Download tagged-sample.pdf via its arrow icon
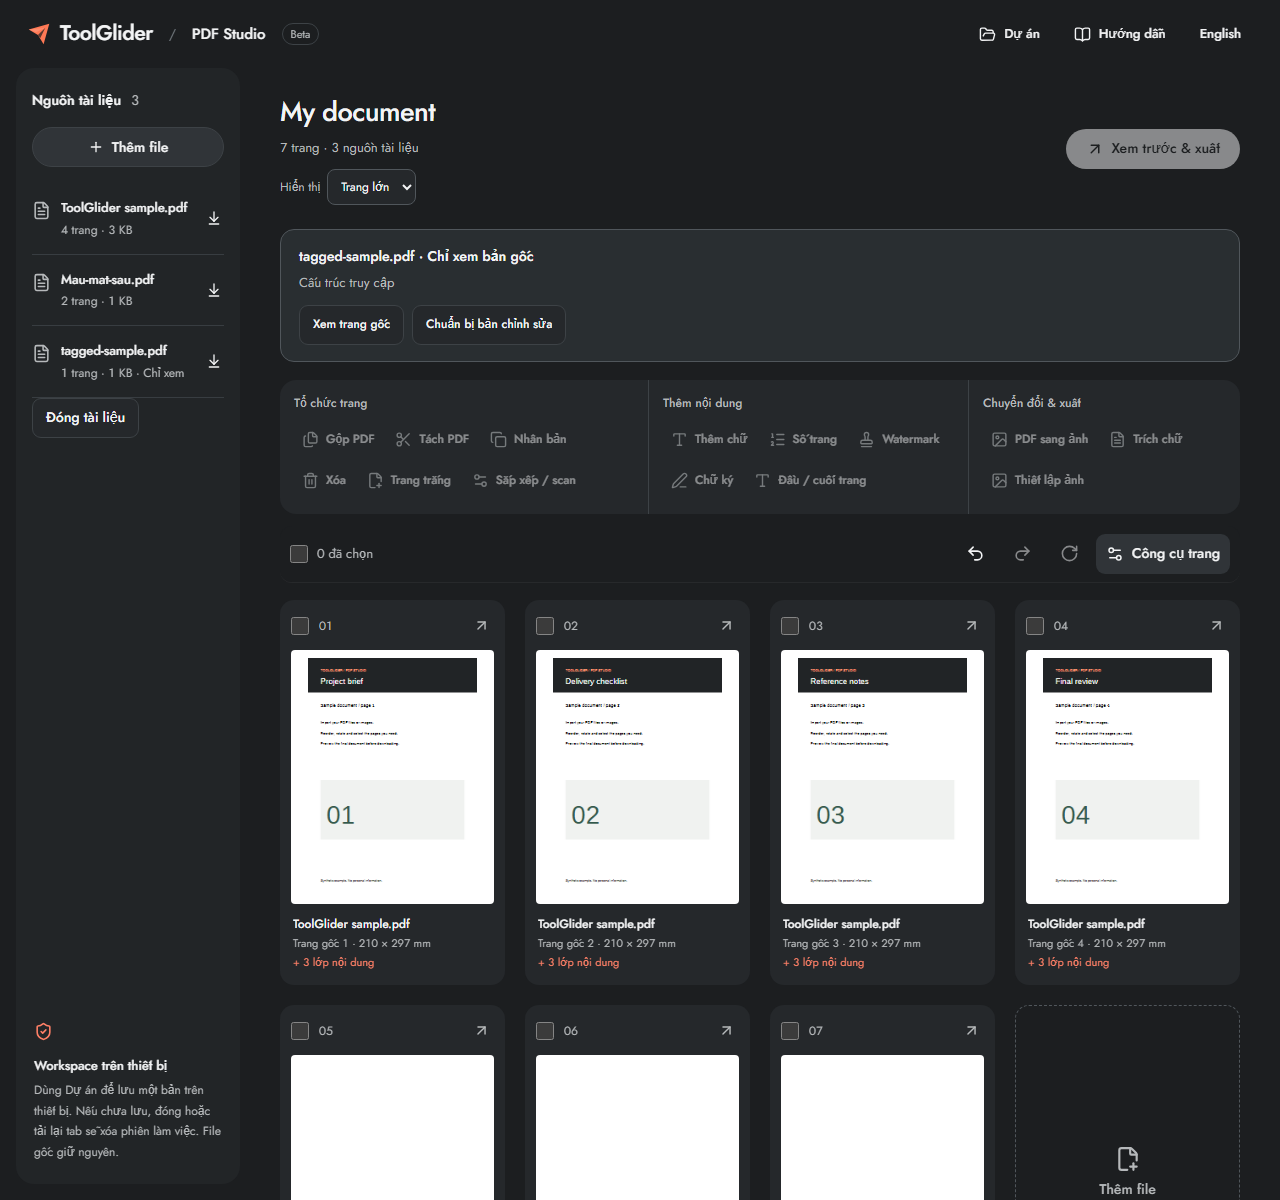This screenshot has width=1280, height=1200. point(214,361)
